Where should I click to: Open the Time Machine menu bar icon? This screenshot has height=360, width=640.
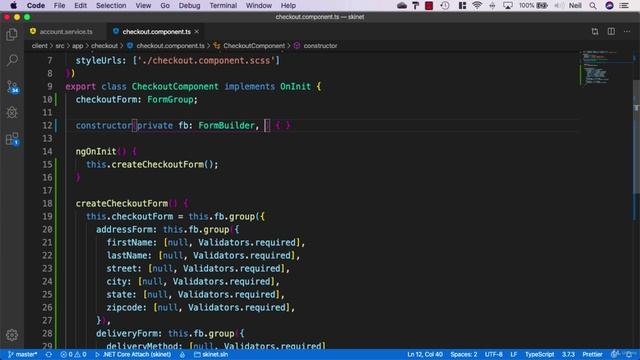point(445,5)
